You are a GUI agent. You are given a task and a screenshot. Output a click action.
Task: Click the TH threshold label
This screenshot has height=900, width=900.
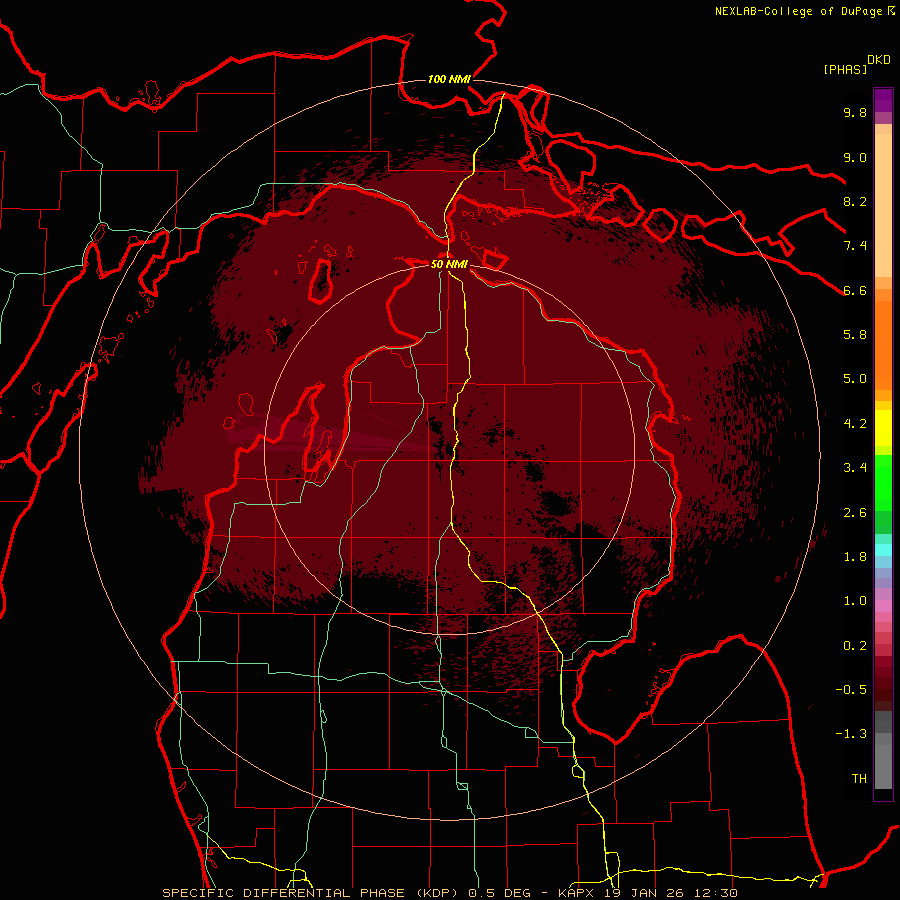click(x=859, y=778)
